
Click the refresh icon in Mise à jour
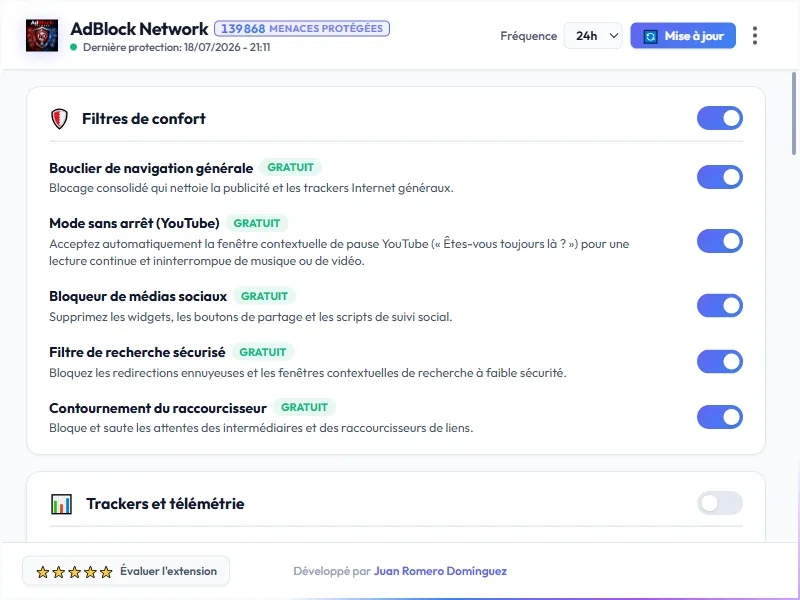[x=651, y=36]
